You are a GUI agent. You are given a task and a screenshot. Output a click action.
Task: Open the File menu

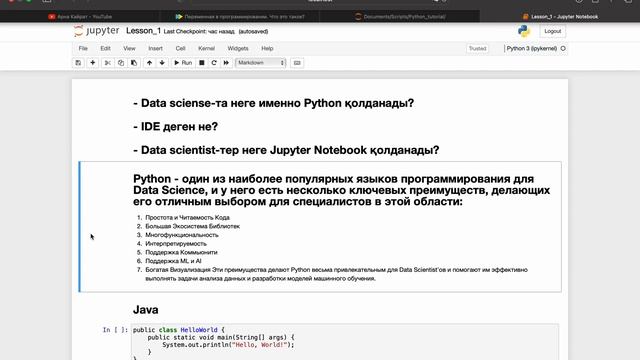pos(83,48)
